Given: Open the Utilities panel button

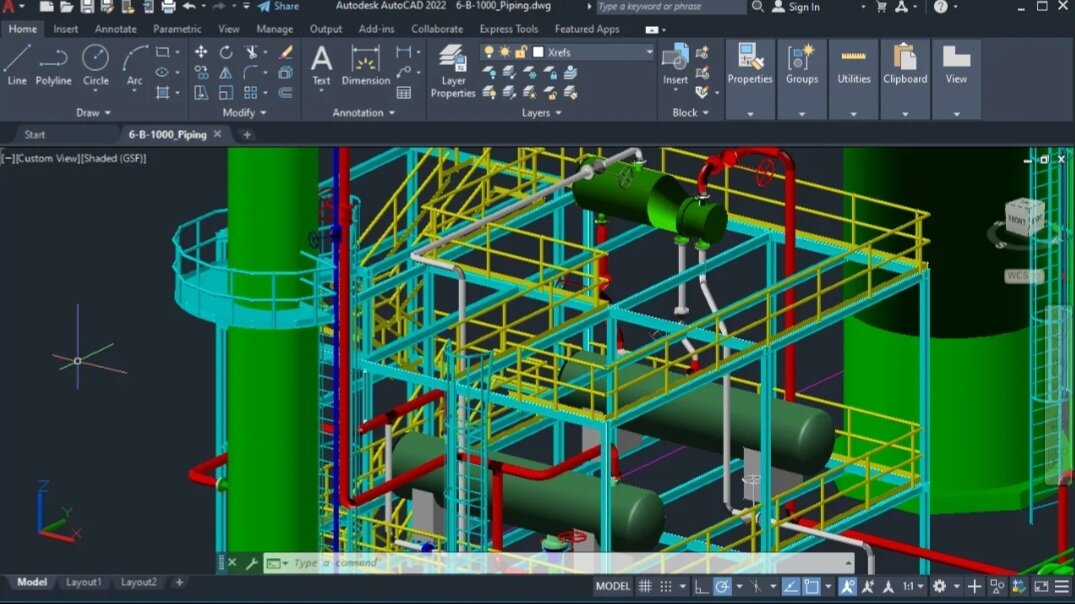Looking at the screenshot, I should click(854, 79).
